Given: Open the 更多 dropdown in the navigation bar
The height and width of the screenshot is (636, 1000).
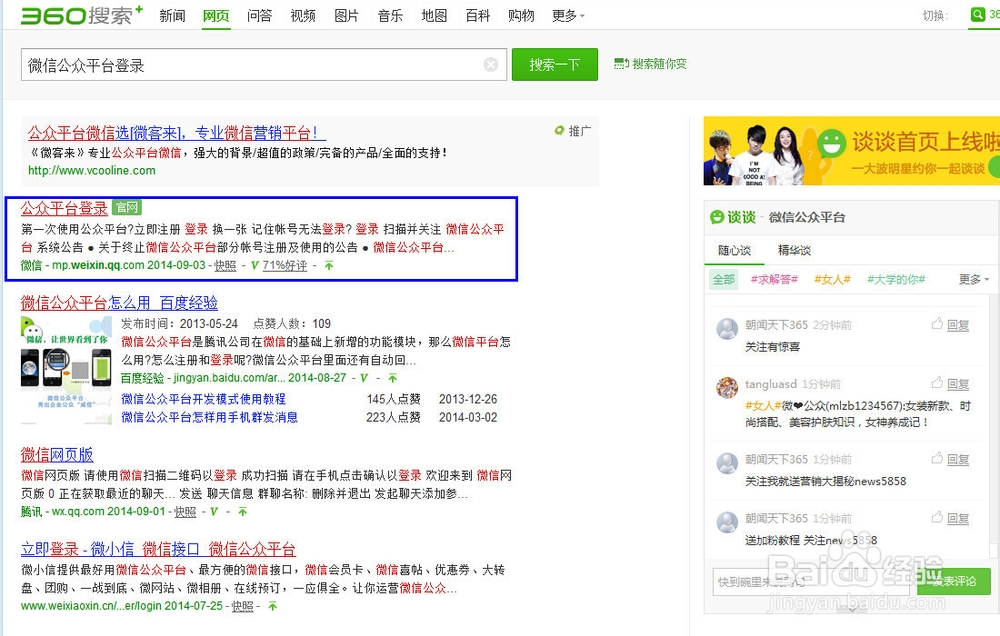Looking at the screenshot, I should pos(567,15).
